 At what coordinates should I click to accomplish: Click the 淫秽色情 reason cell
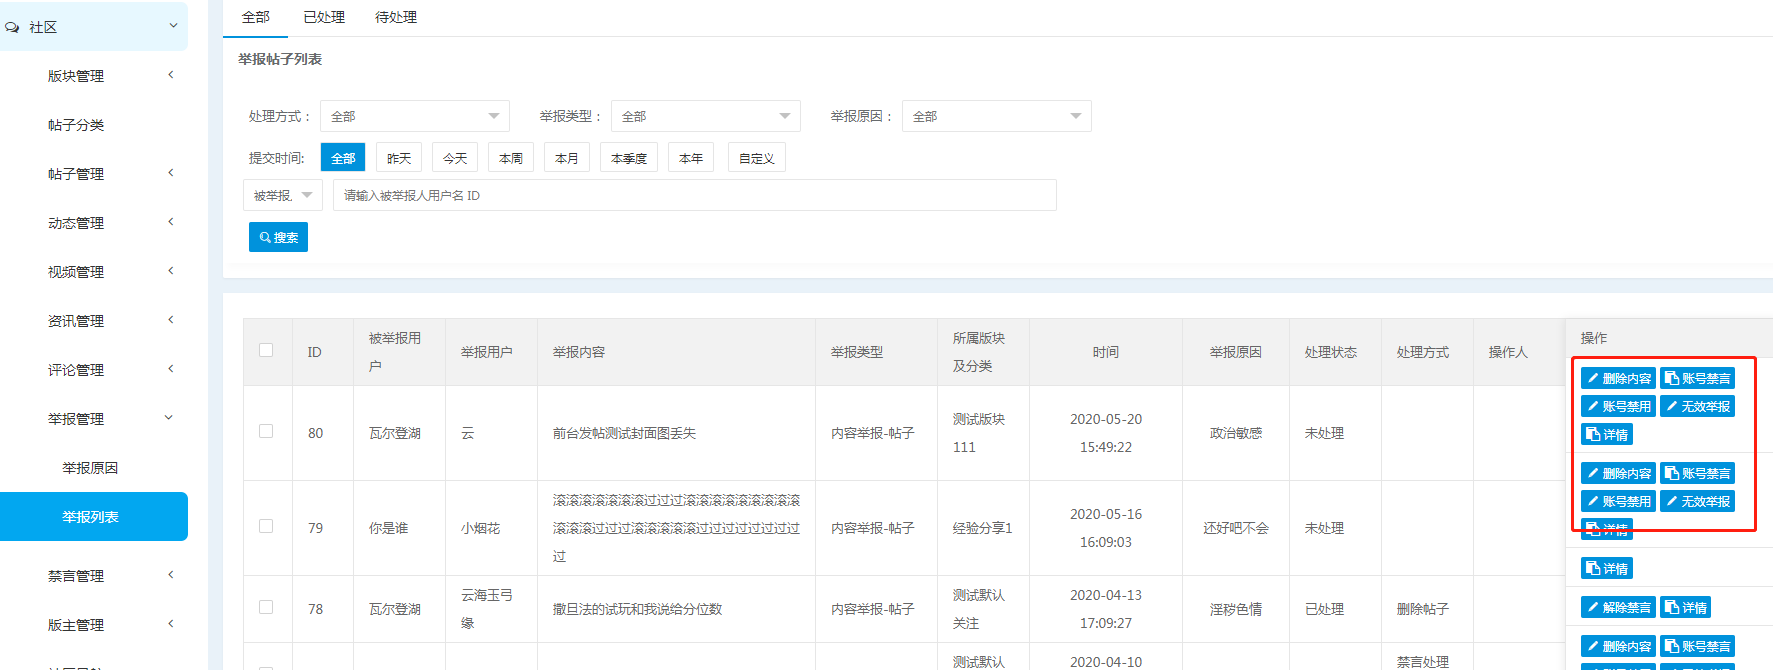[x=1236, y=609]
